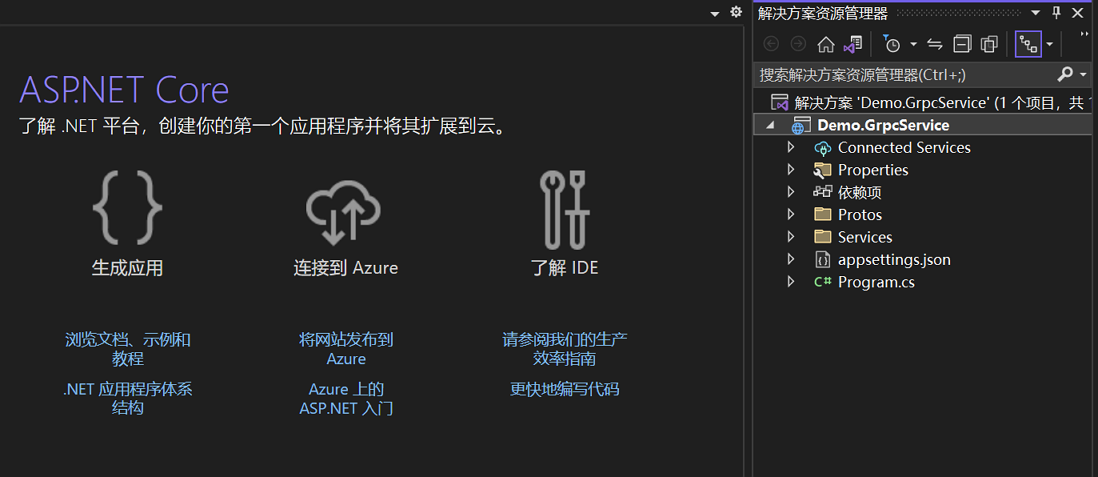
Task: Open the pending changes filter dropdown arrow
Action: click(913, 45)
